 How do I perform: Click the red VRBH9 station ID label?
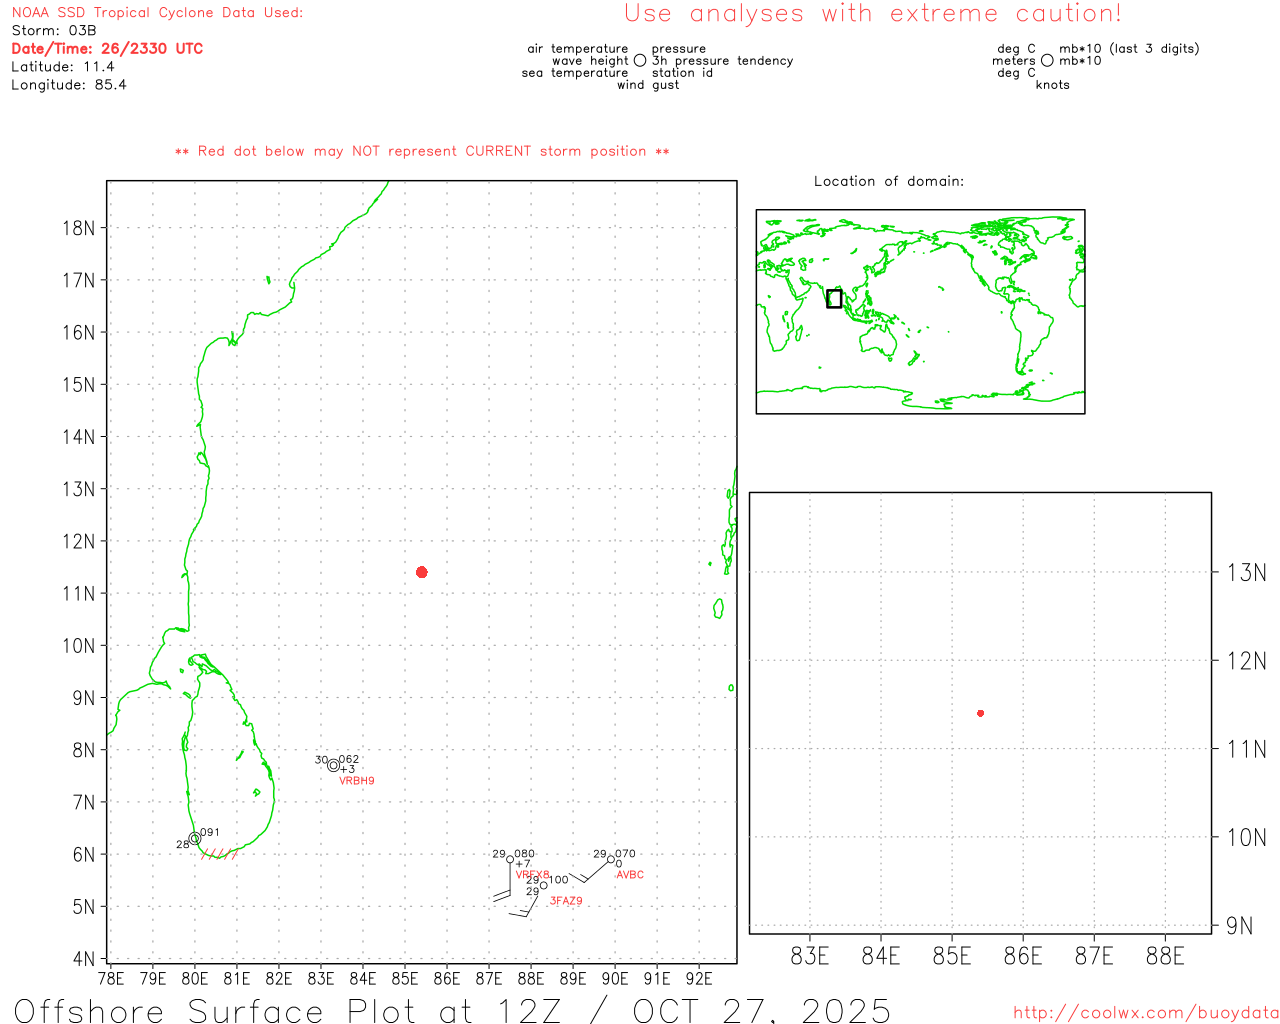pos(357,781)
